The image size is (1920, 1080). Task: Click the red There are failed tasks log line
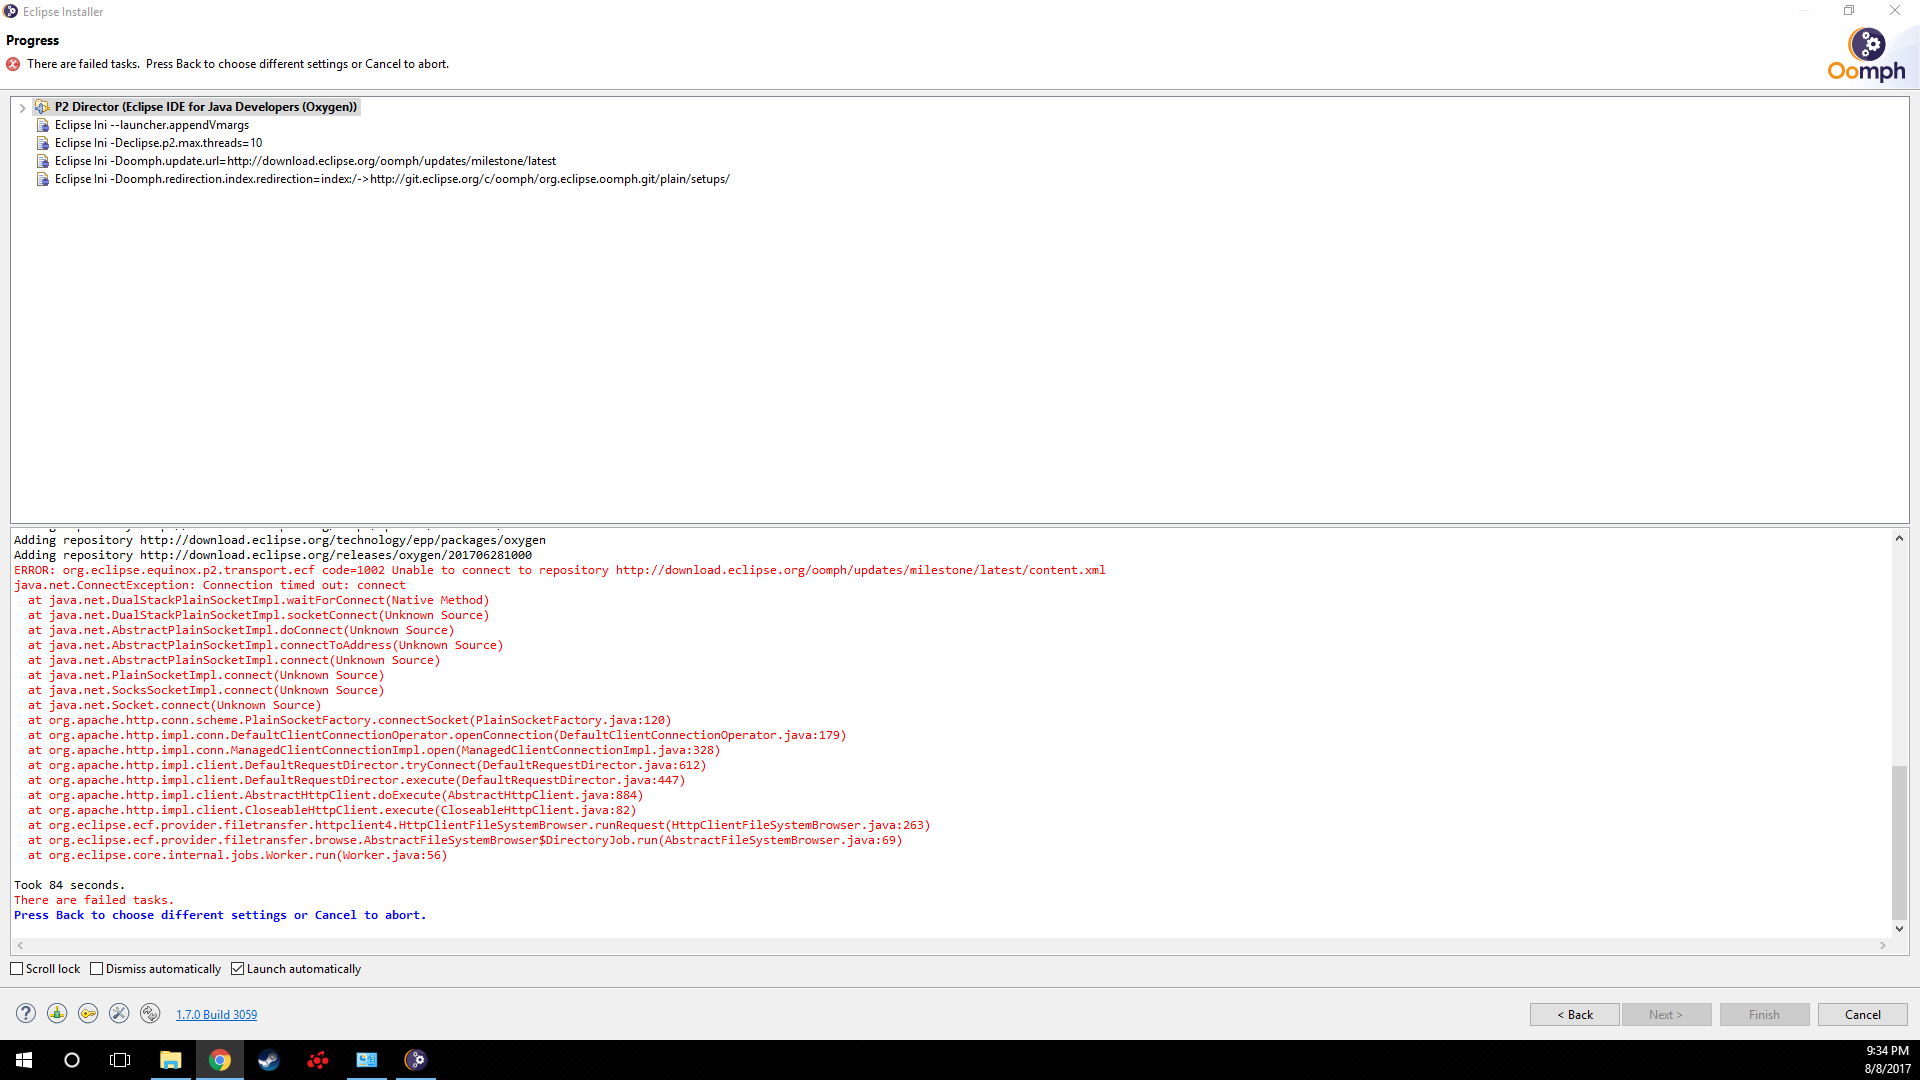coord(94,900)
